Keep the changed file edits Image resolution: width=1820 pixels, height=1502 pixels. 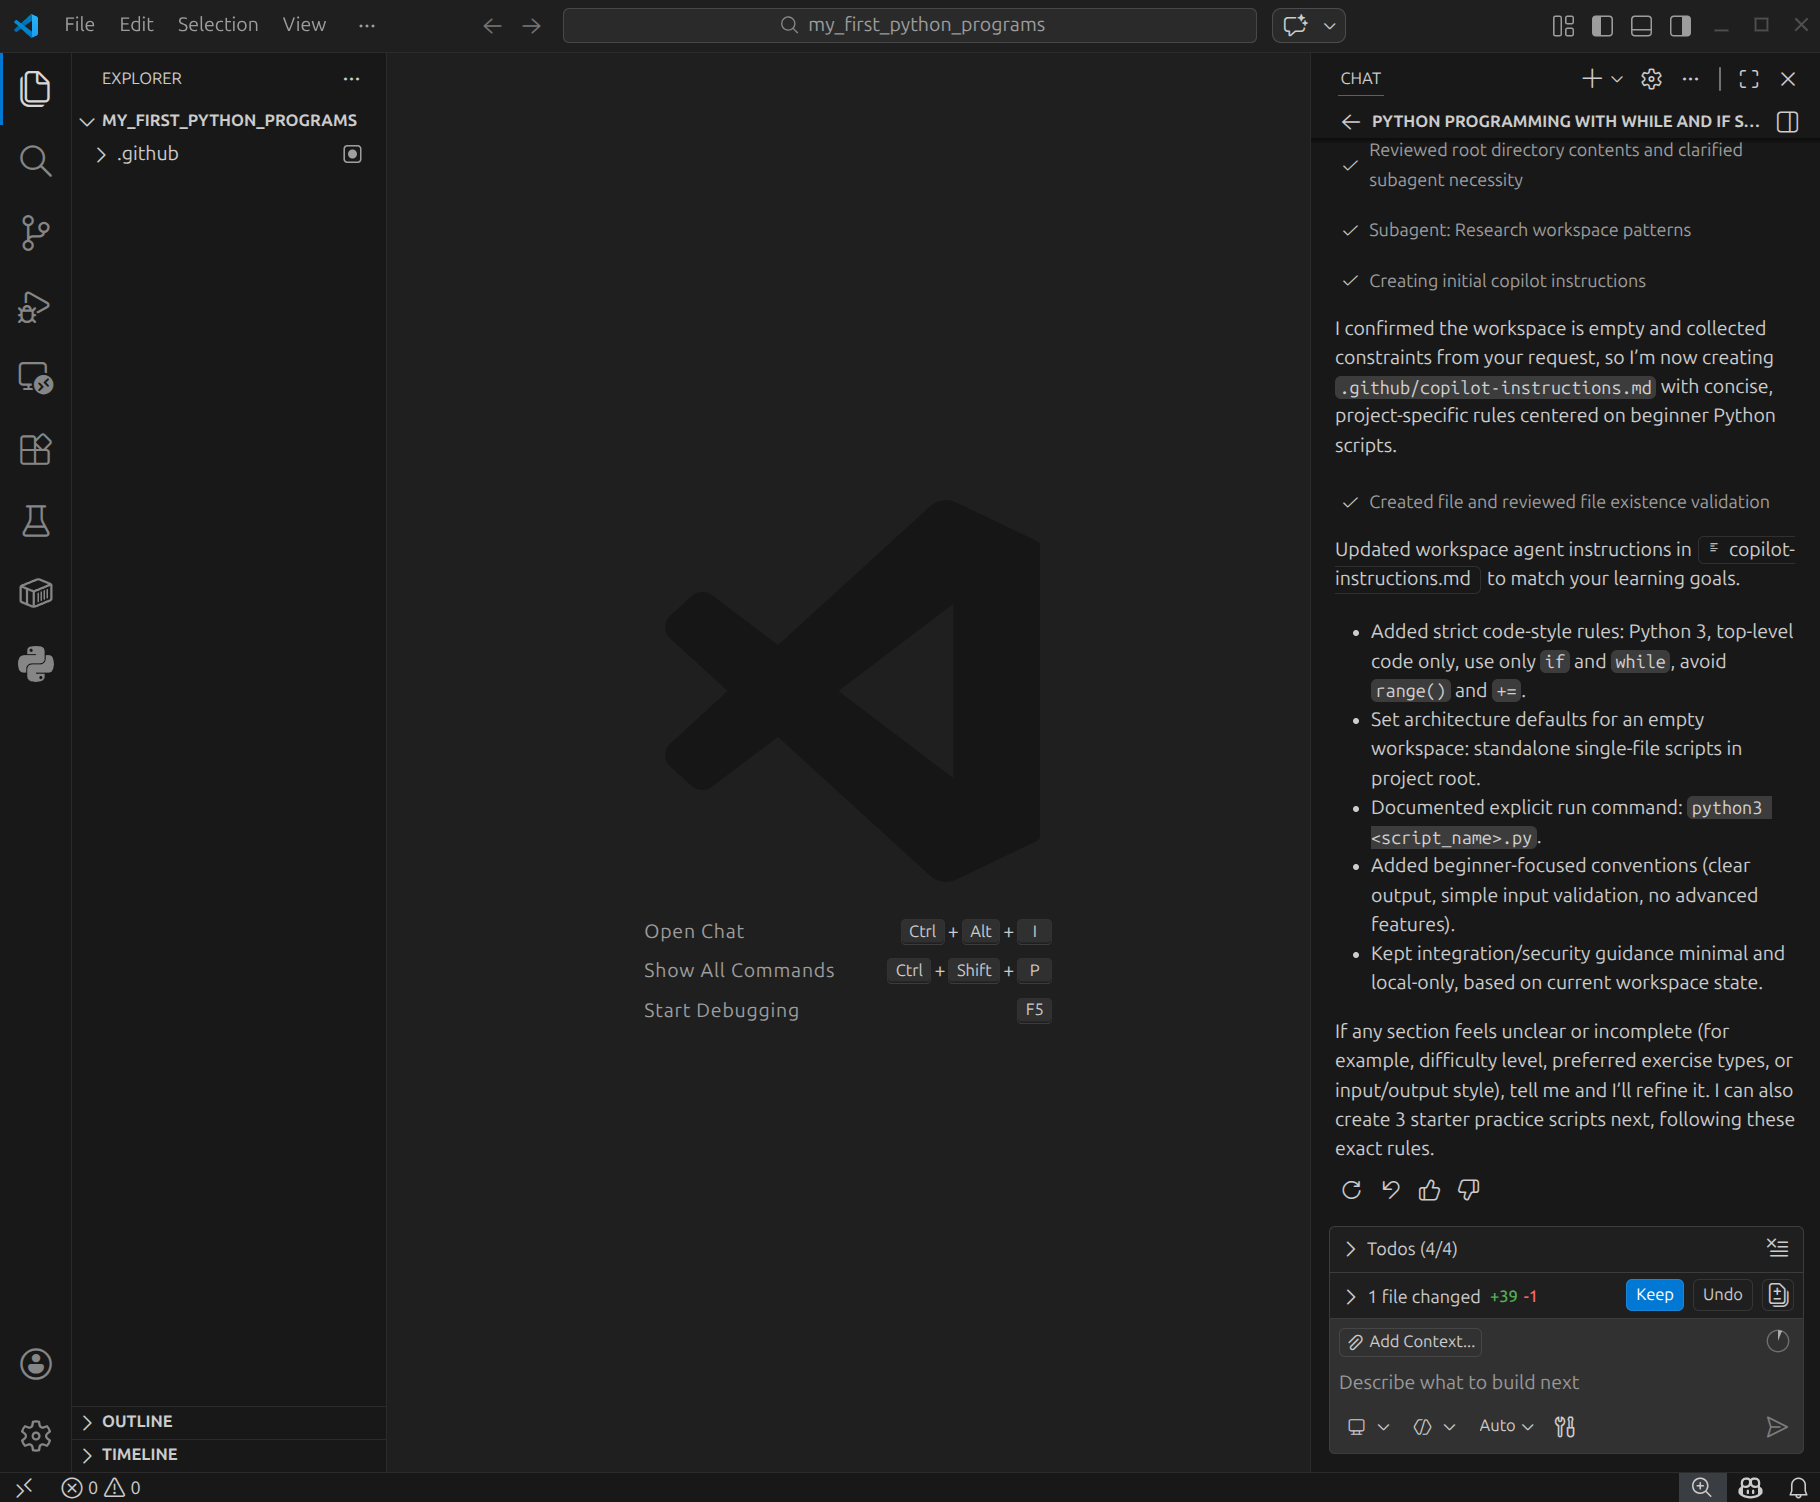1654,1295
